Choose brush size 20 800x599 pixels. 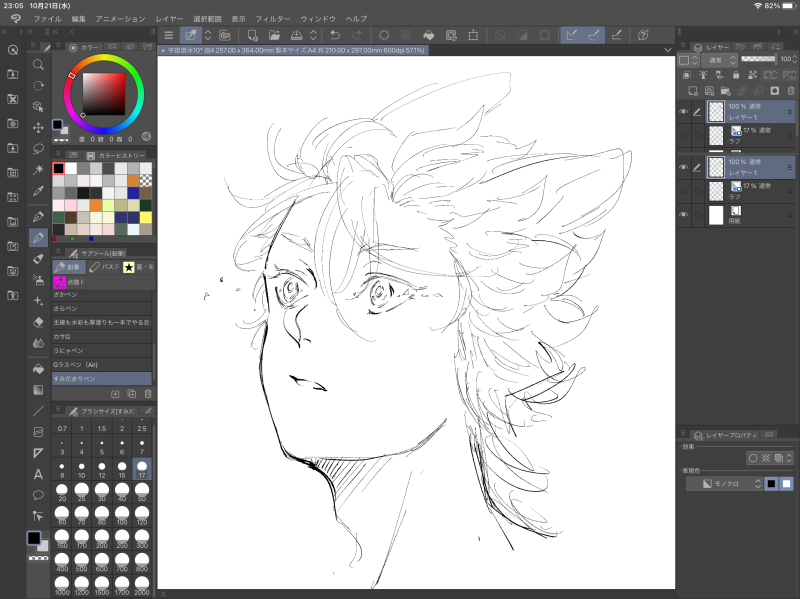click(62, 492)
